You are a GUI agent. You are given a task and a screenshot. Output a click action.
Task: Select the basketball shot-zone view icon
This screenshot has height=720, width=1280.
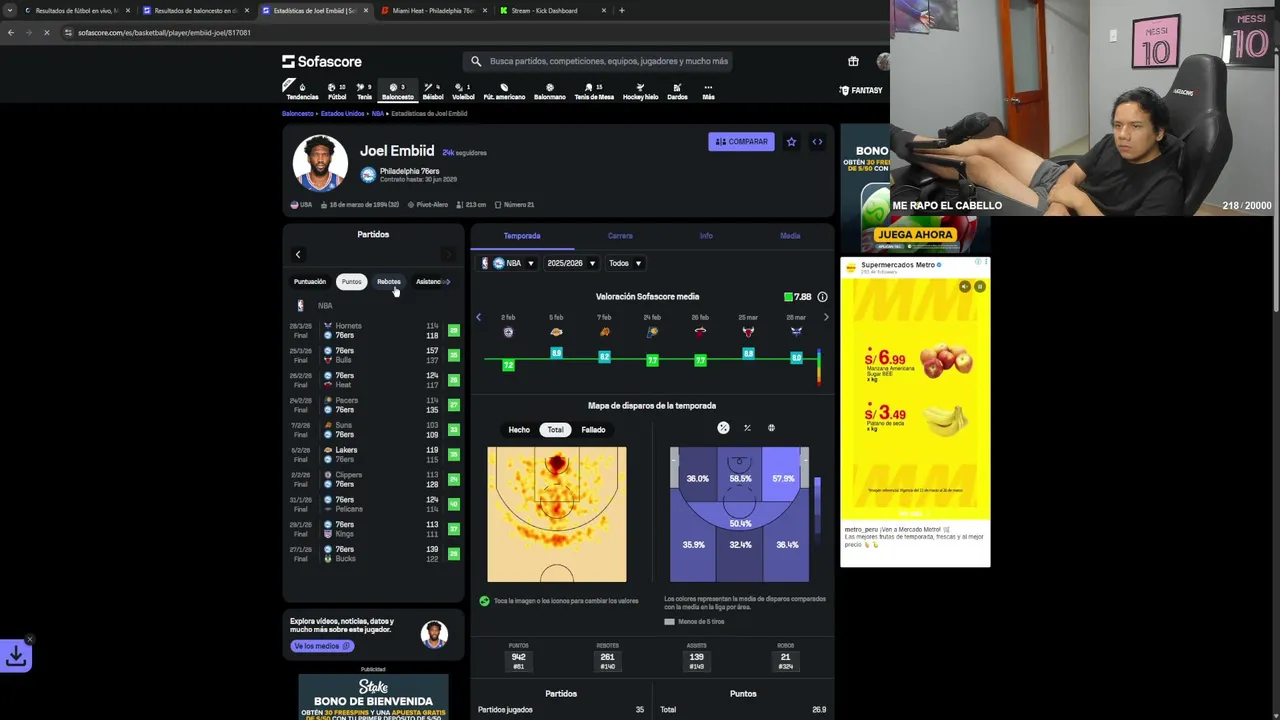(x=771, y=428)
